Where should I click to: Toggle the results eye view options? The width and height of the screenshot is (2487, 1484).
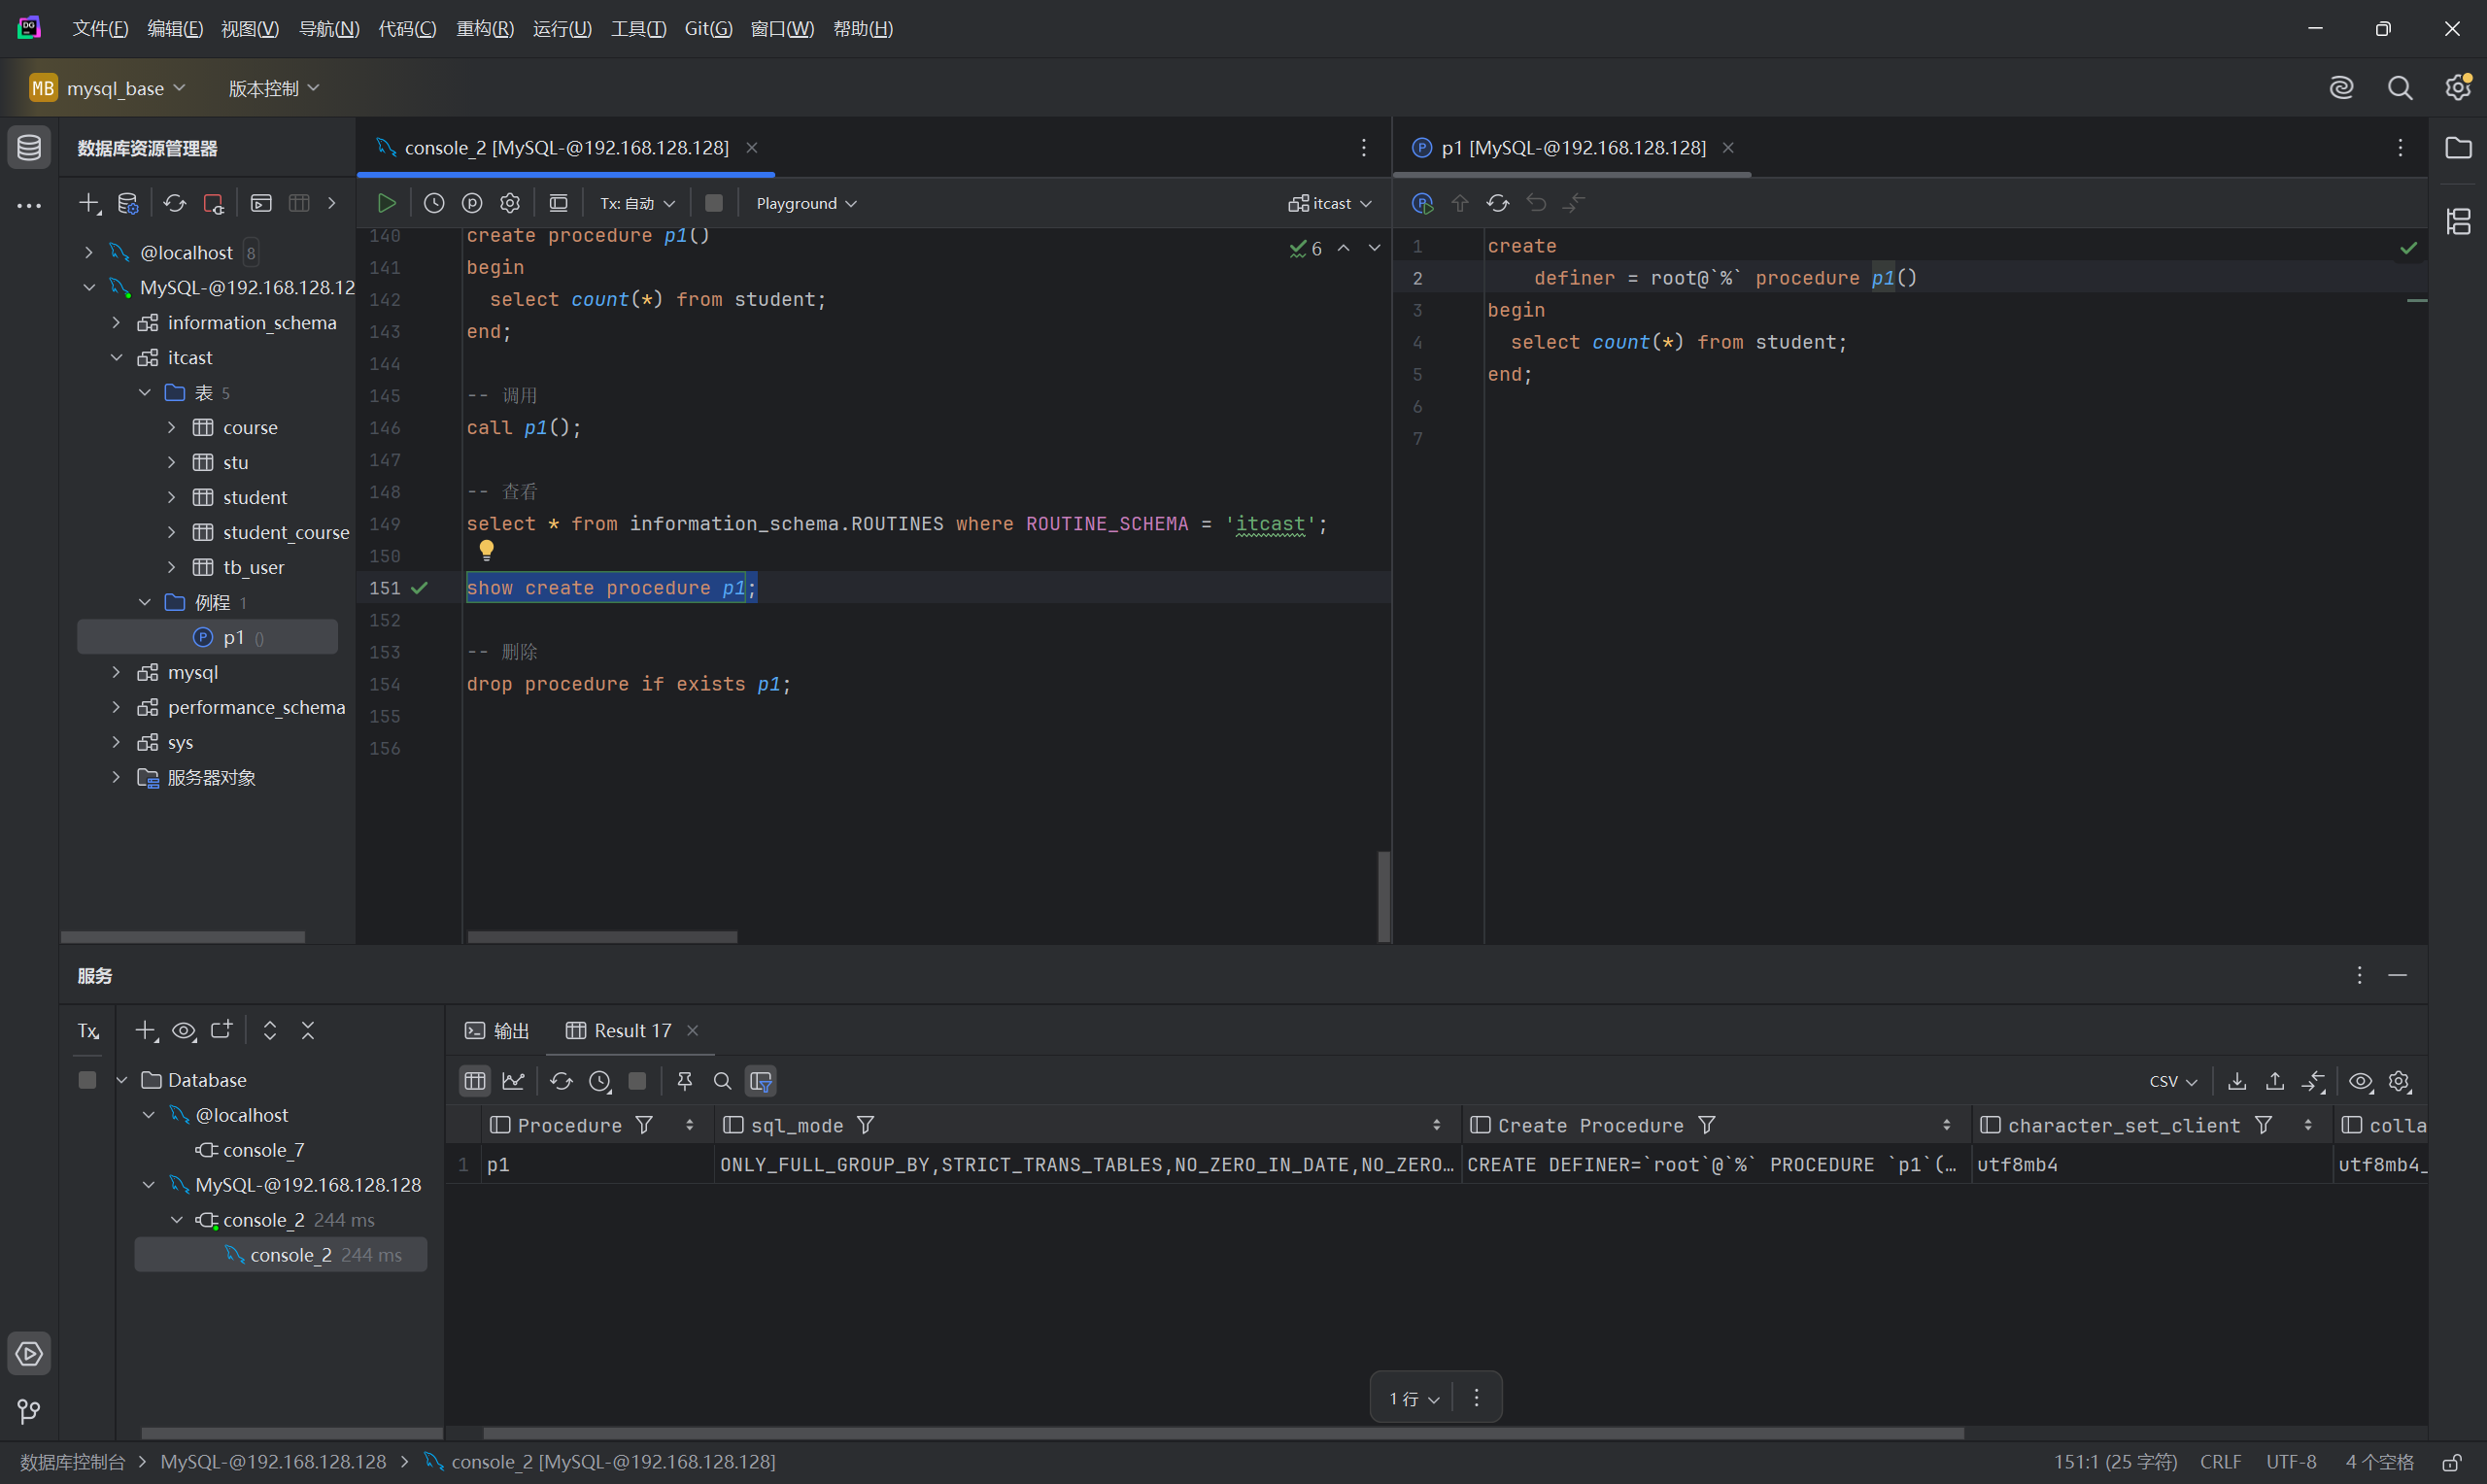(2360, 1081)
